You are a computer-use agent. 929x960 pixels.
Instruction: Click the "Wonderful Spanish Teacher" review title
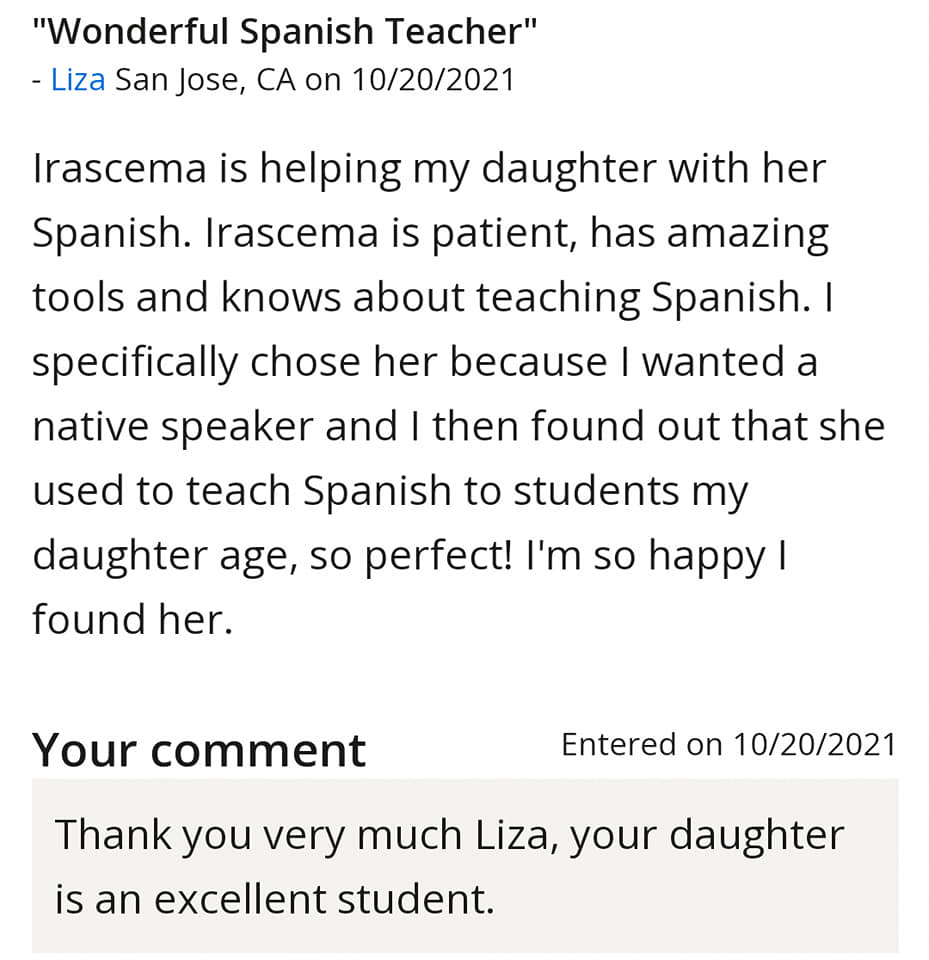[285, 31]
